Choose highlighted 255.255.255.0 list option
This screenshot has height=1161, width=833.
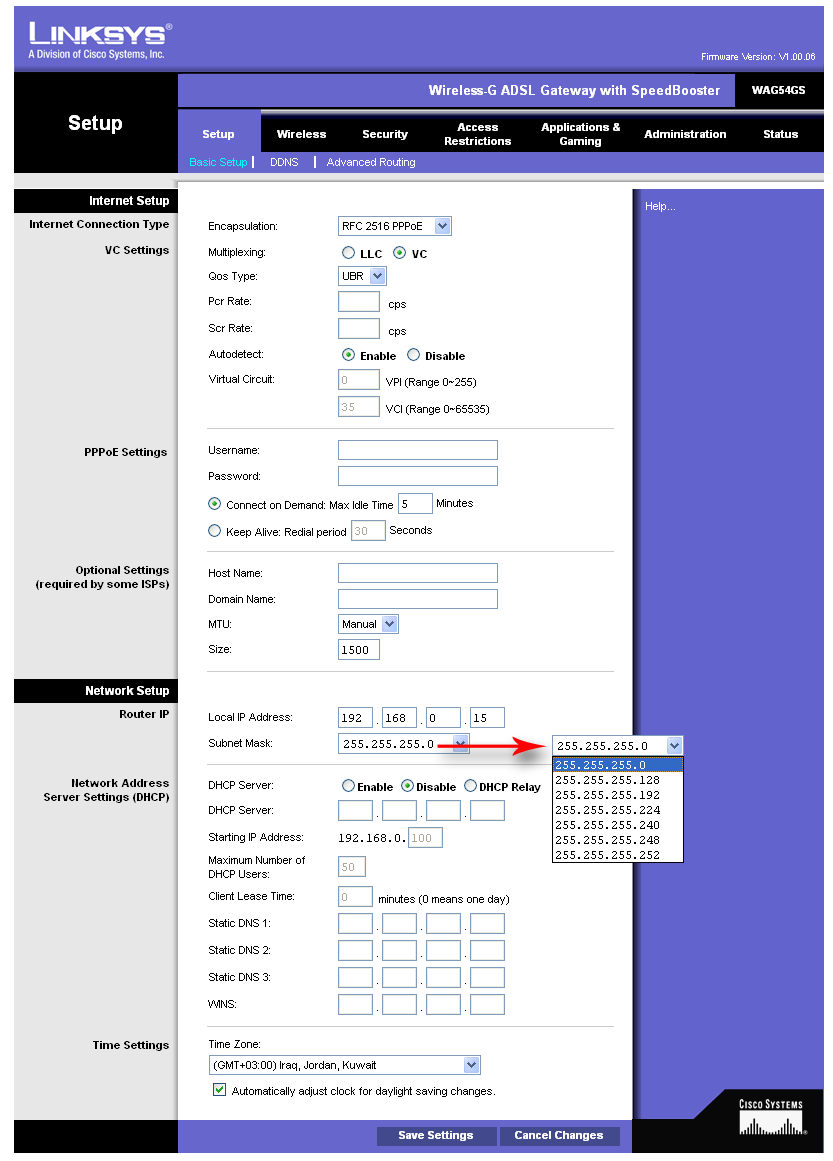tap(618, 765)
